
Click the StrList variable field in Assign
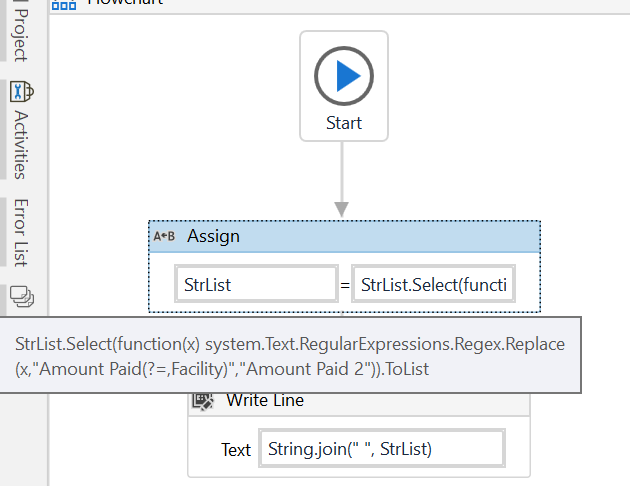click(x=256, y=285)
